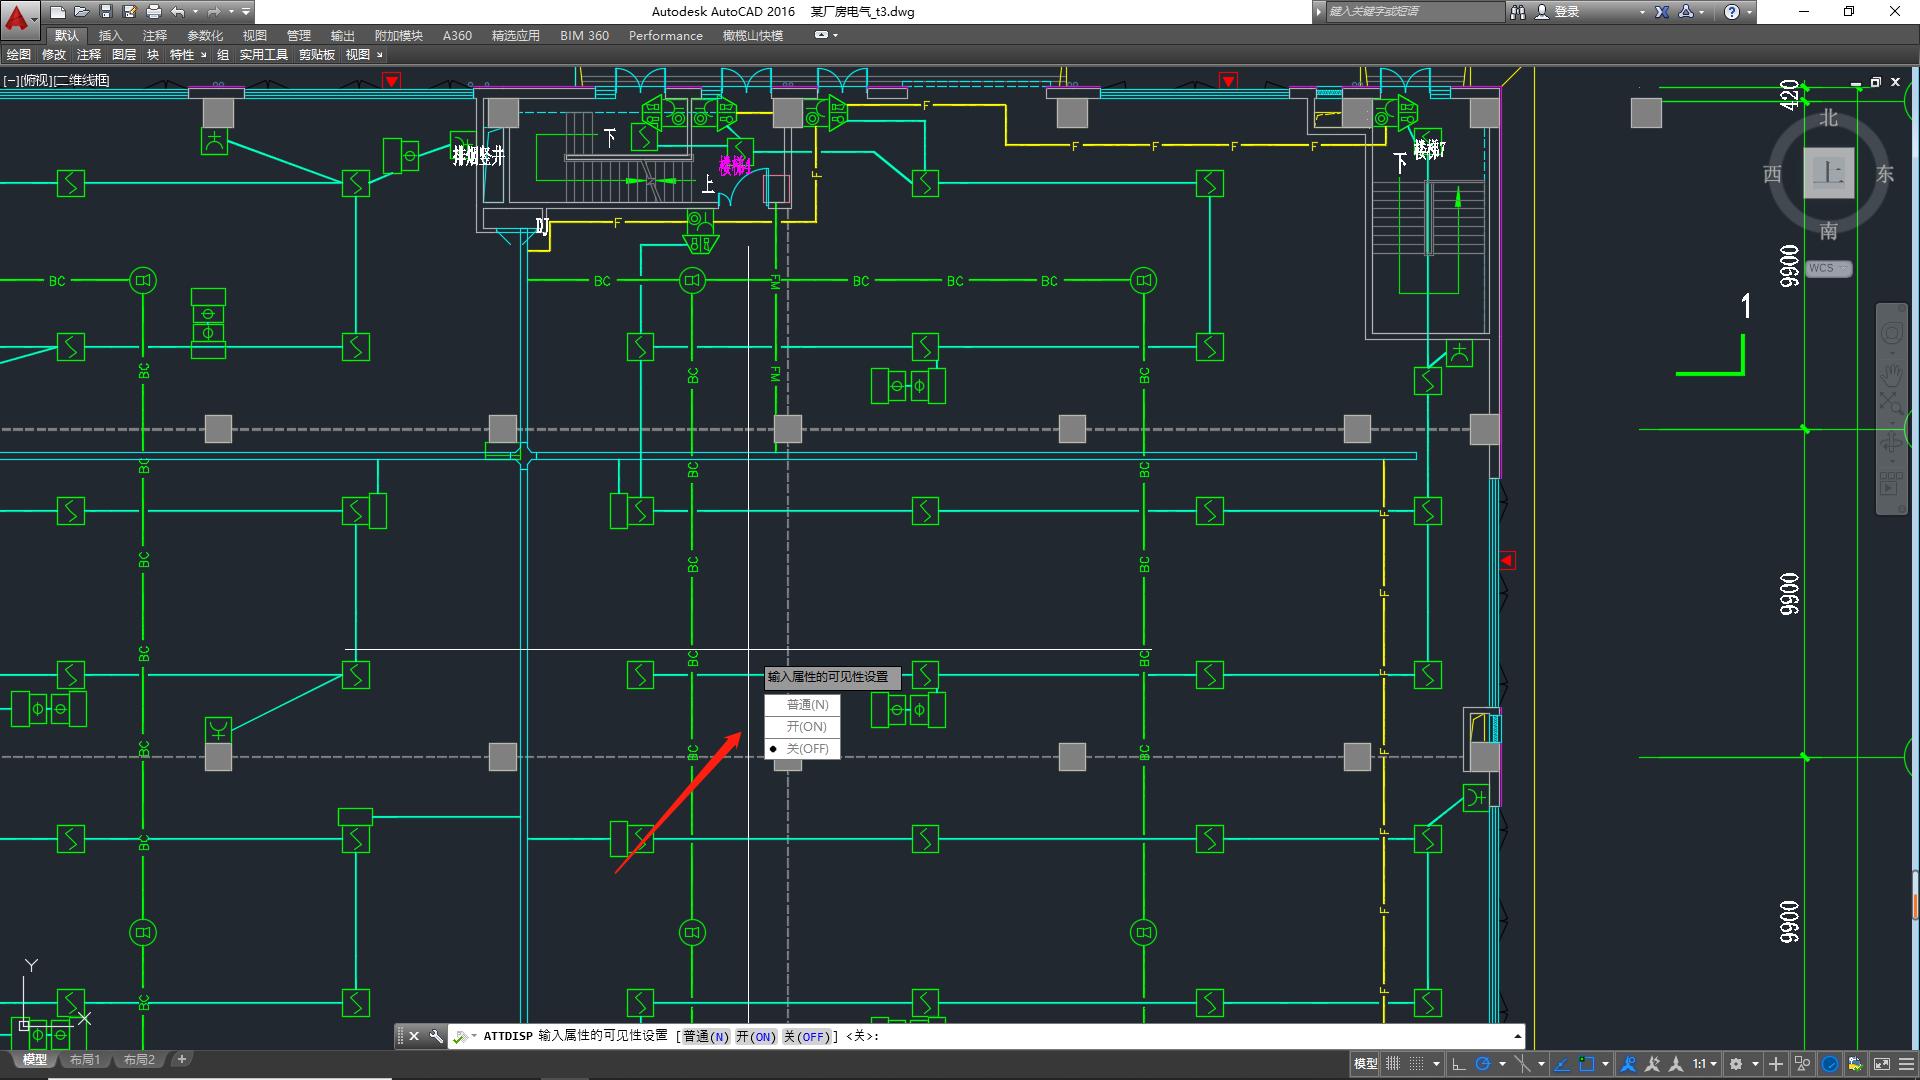Click the 登录 sign-in button
This screenshot has height=1080, width=1920.
1566,12
